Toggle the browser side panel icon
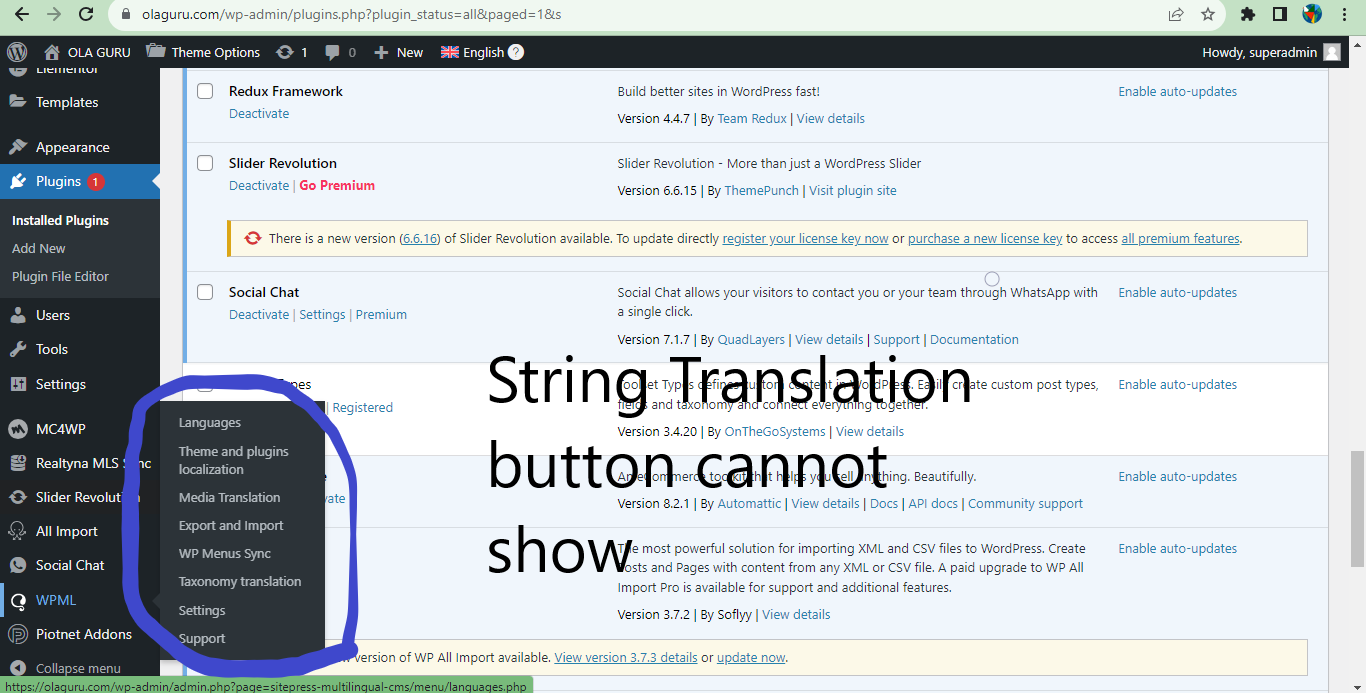This screenshot has width=1366, height=693. (1280, 14)
